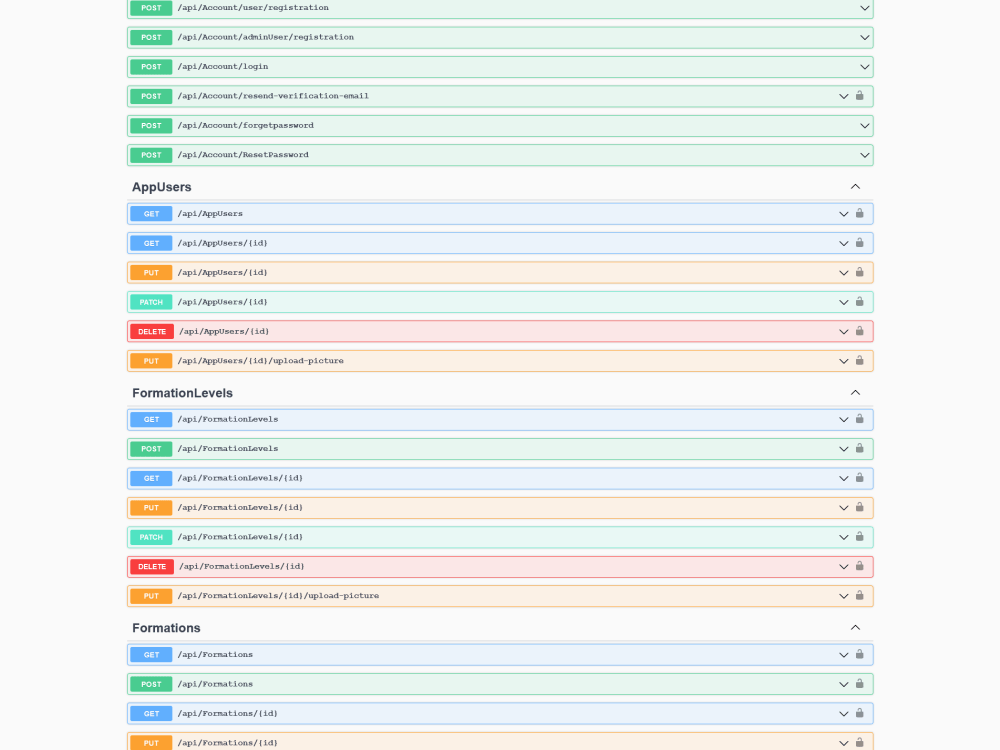1000x750 pixels.
Task: Collapse the FormationLevels section
Action: click(x=855, y=392)
